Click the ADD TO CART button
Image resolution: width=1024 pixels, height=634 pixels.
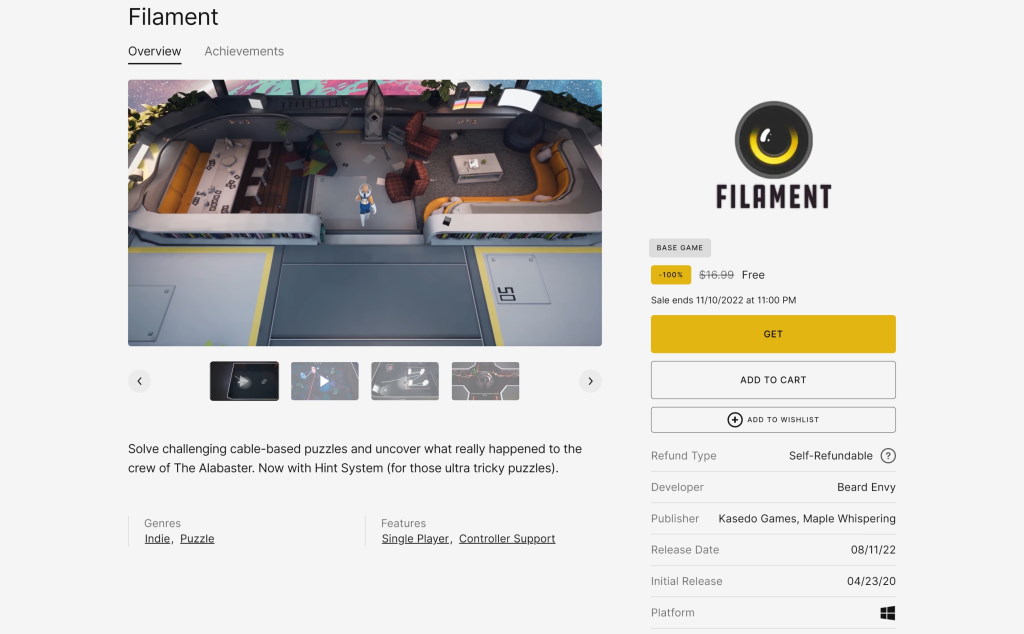773,380
